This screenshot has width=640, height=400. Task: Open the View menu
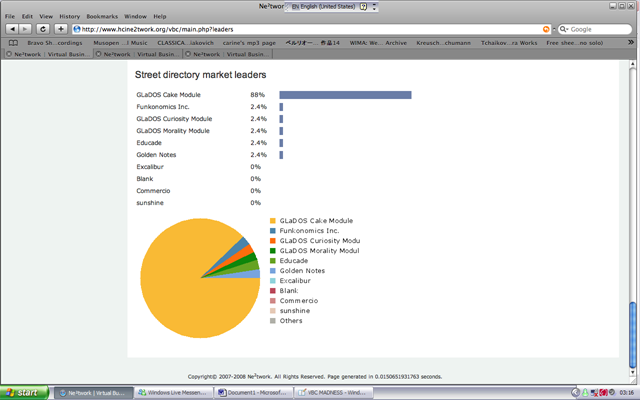point(46,16)
